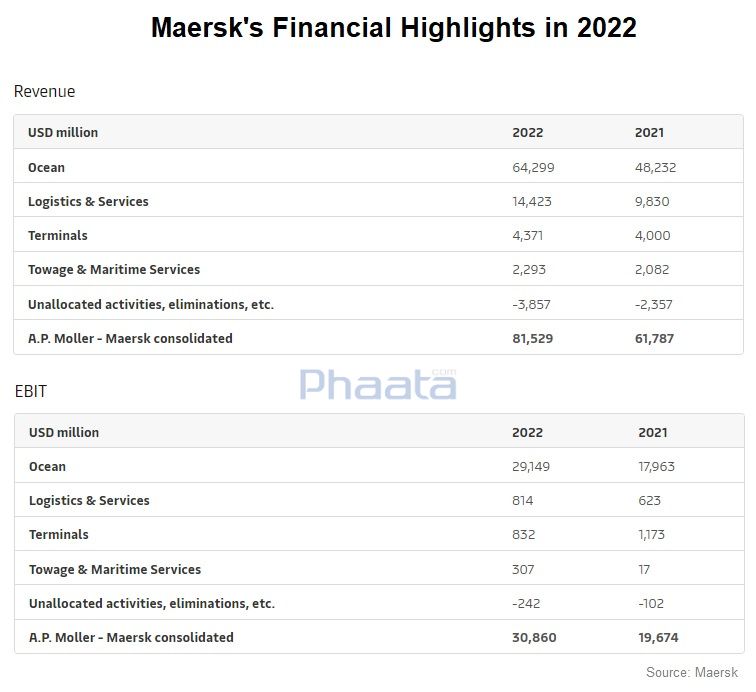Click unallocated activities revenue value -3,857

[531, 305]
